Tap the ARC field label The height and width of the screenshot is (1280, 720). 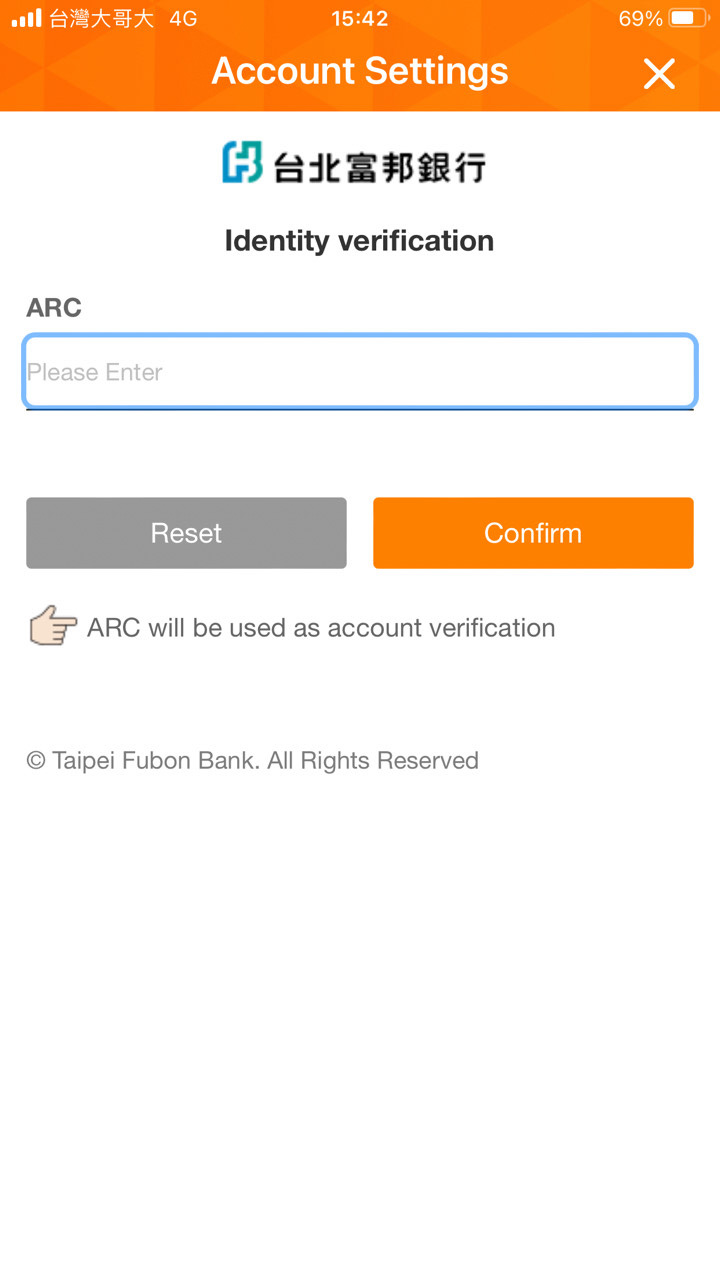(54, 308)
